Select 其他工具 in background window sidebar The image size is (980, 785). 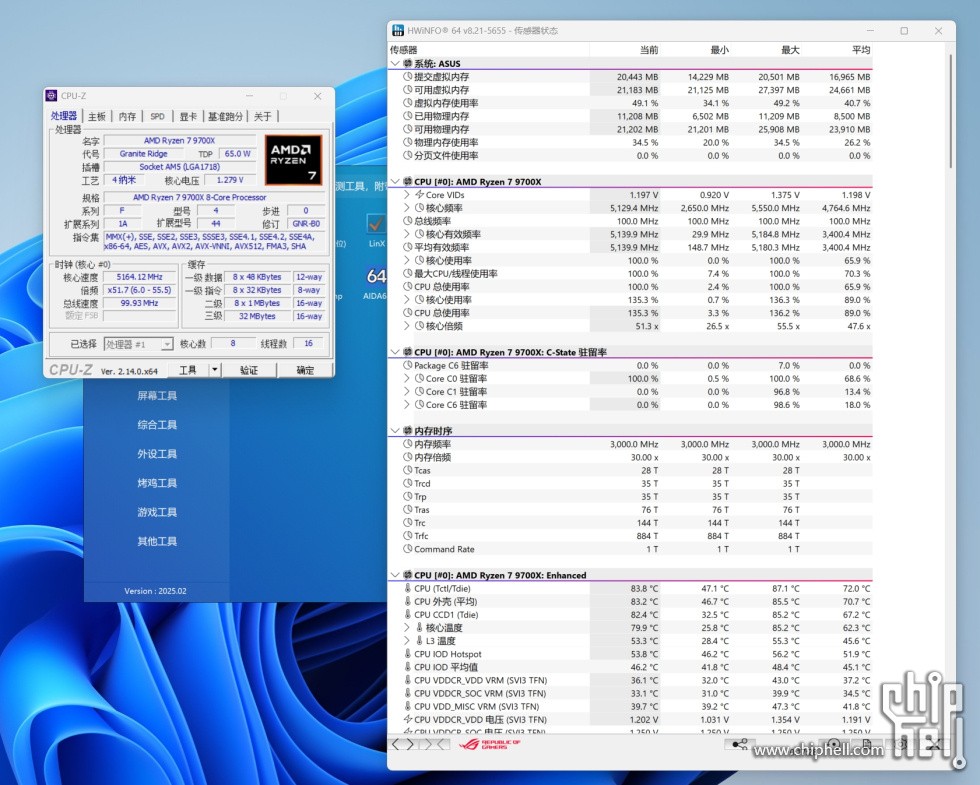coord(157,541)
